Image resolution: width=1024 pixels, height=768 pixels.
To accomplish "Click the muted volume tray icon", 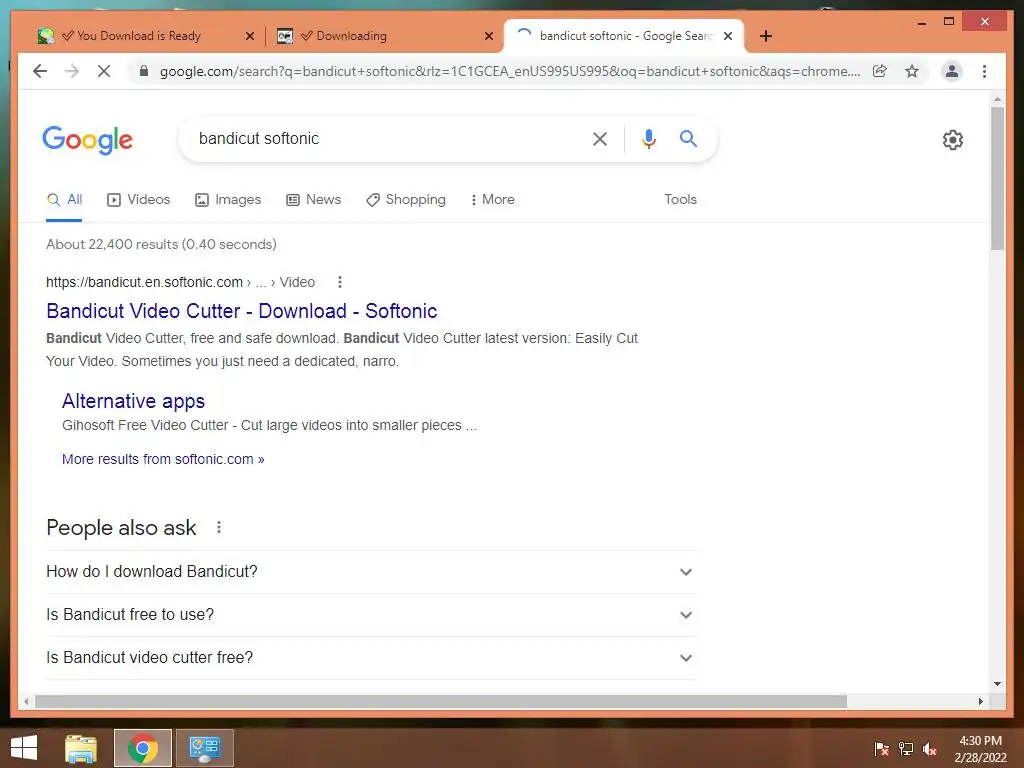I will 929,748.
